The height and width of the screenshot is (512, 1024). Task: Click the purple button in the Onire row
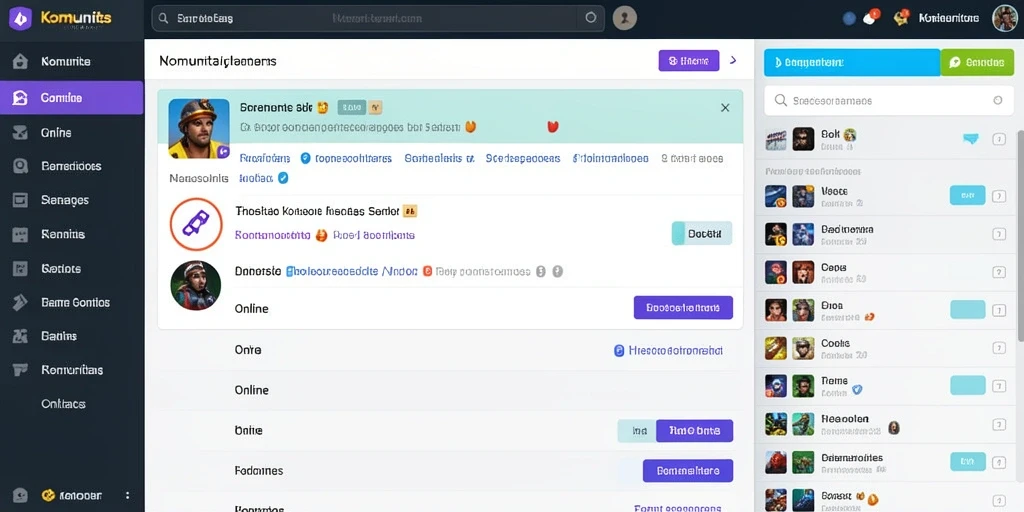point(694,431)
